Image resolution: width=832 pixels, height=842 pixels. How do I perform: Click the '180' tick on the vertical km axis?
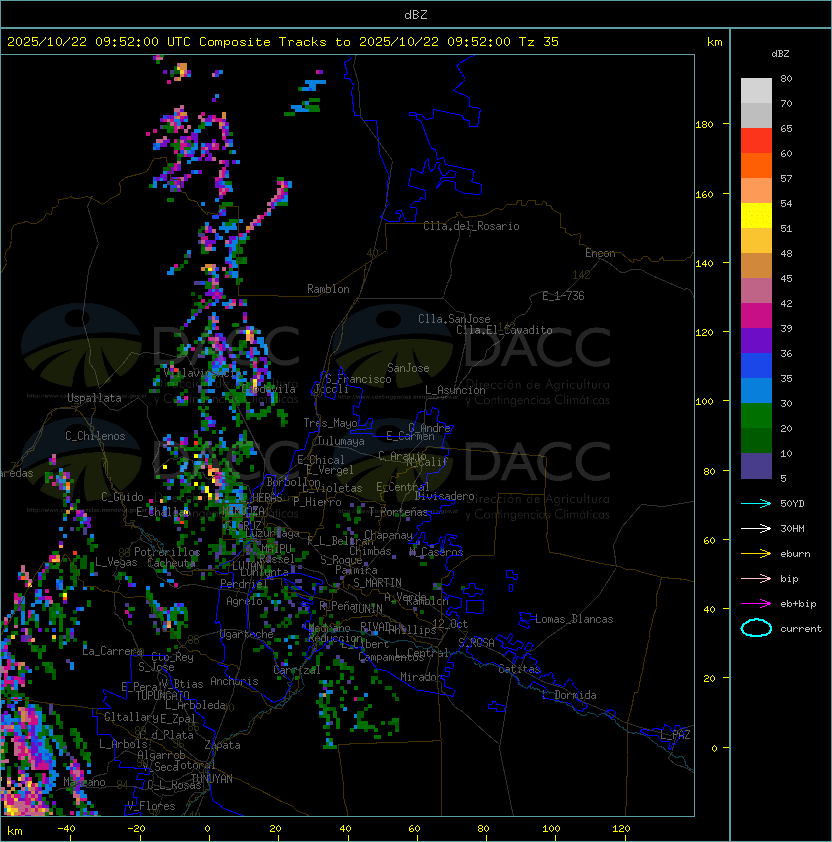click(704, 125)
